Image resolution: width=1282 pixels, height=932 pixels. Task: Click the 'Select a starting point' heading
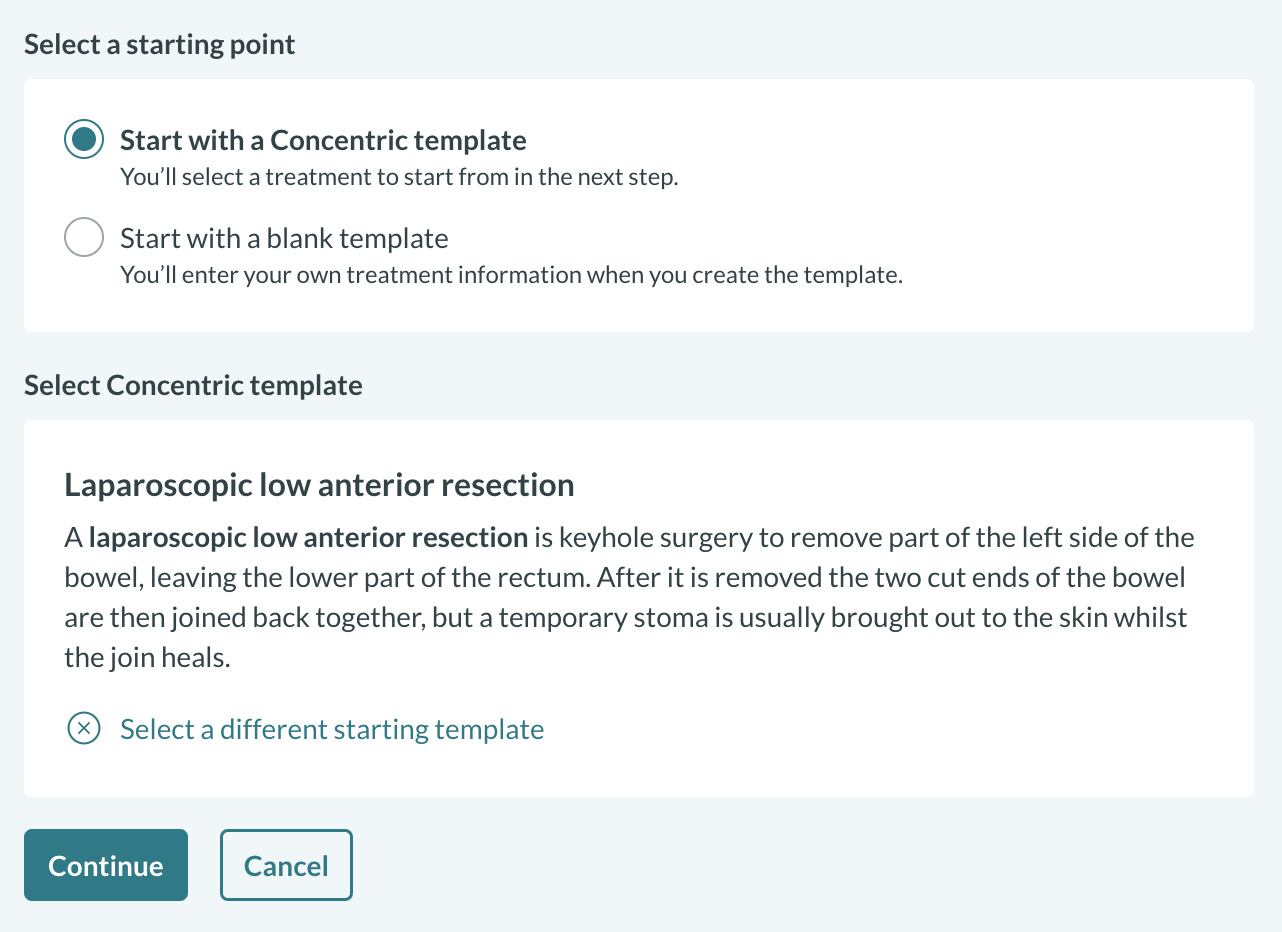click(x=159, y=43)
